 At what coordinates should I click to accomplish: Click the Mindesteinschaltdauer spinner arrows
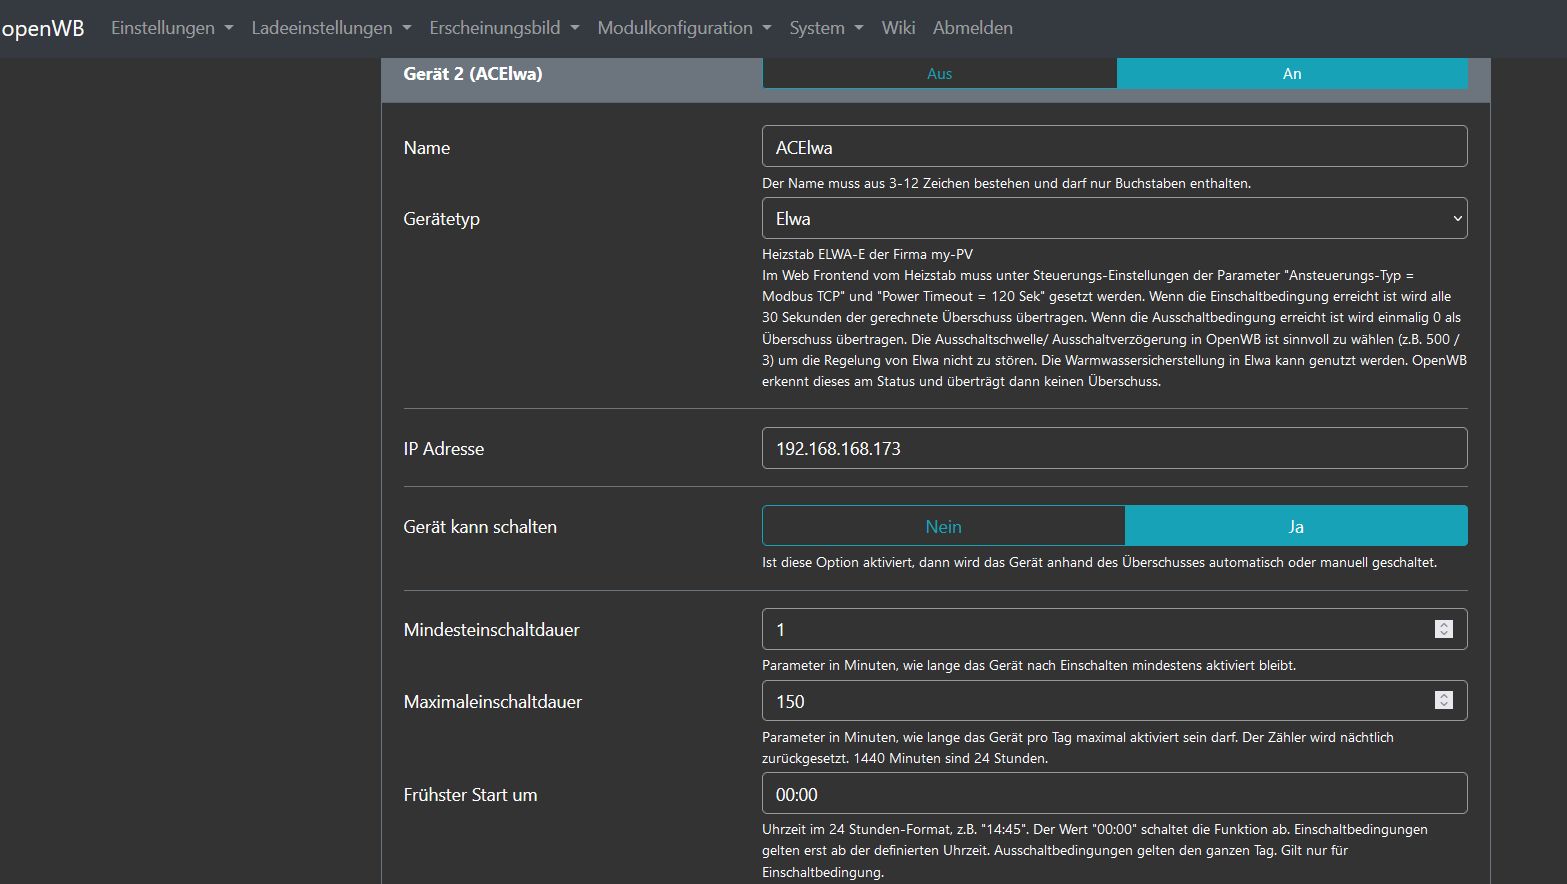tap(1443, 629)
